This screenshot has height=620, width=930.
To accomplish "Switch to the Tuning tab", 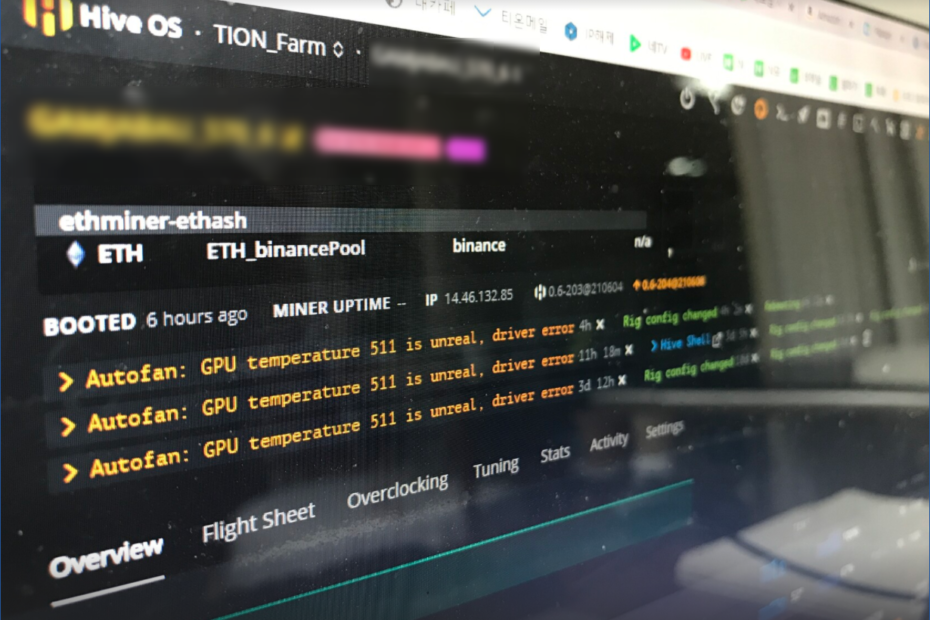I will click(496, 467).
